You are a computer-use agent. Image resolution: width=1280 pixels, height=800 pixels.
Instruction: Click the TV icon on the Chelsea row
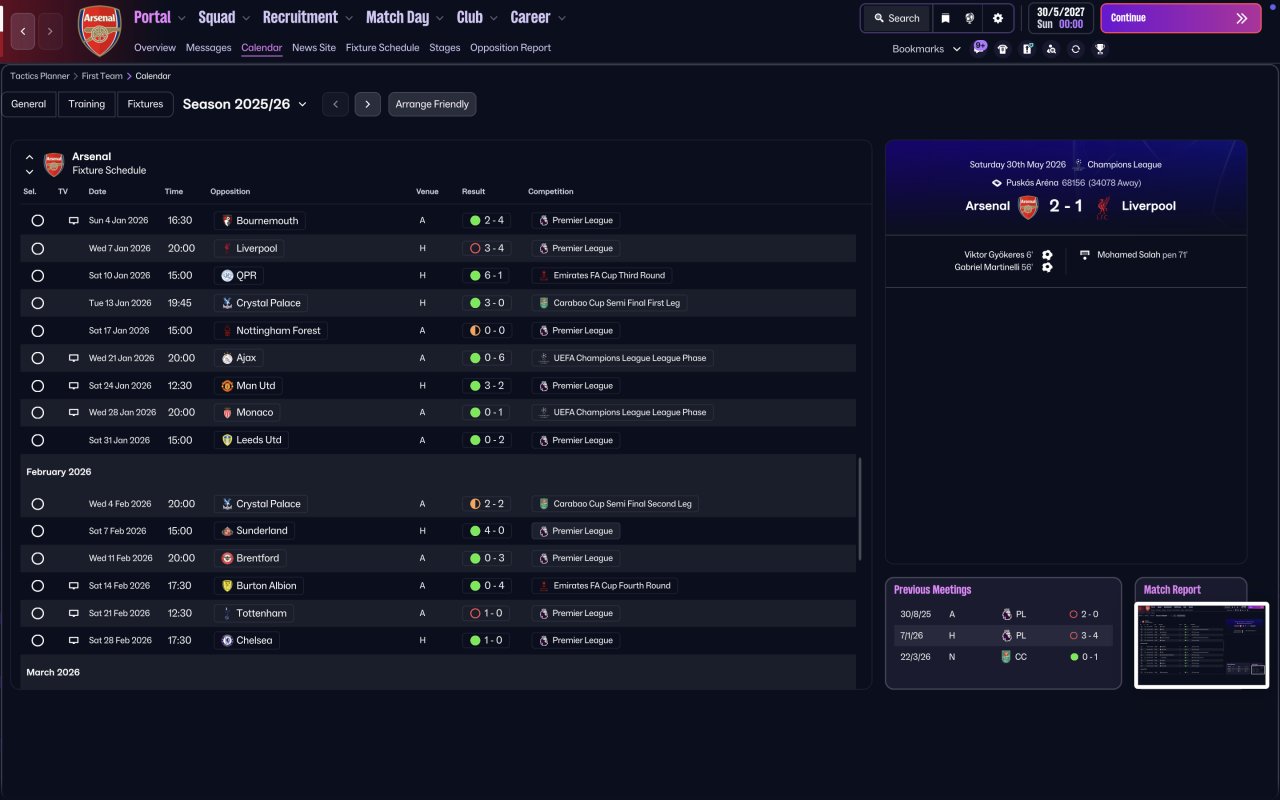pos(73,640)
